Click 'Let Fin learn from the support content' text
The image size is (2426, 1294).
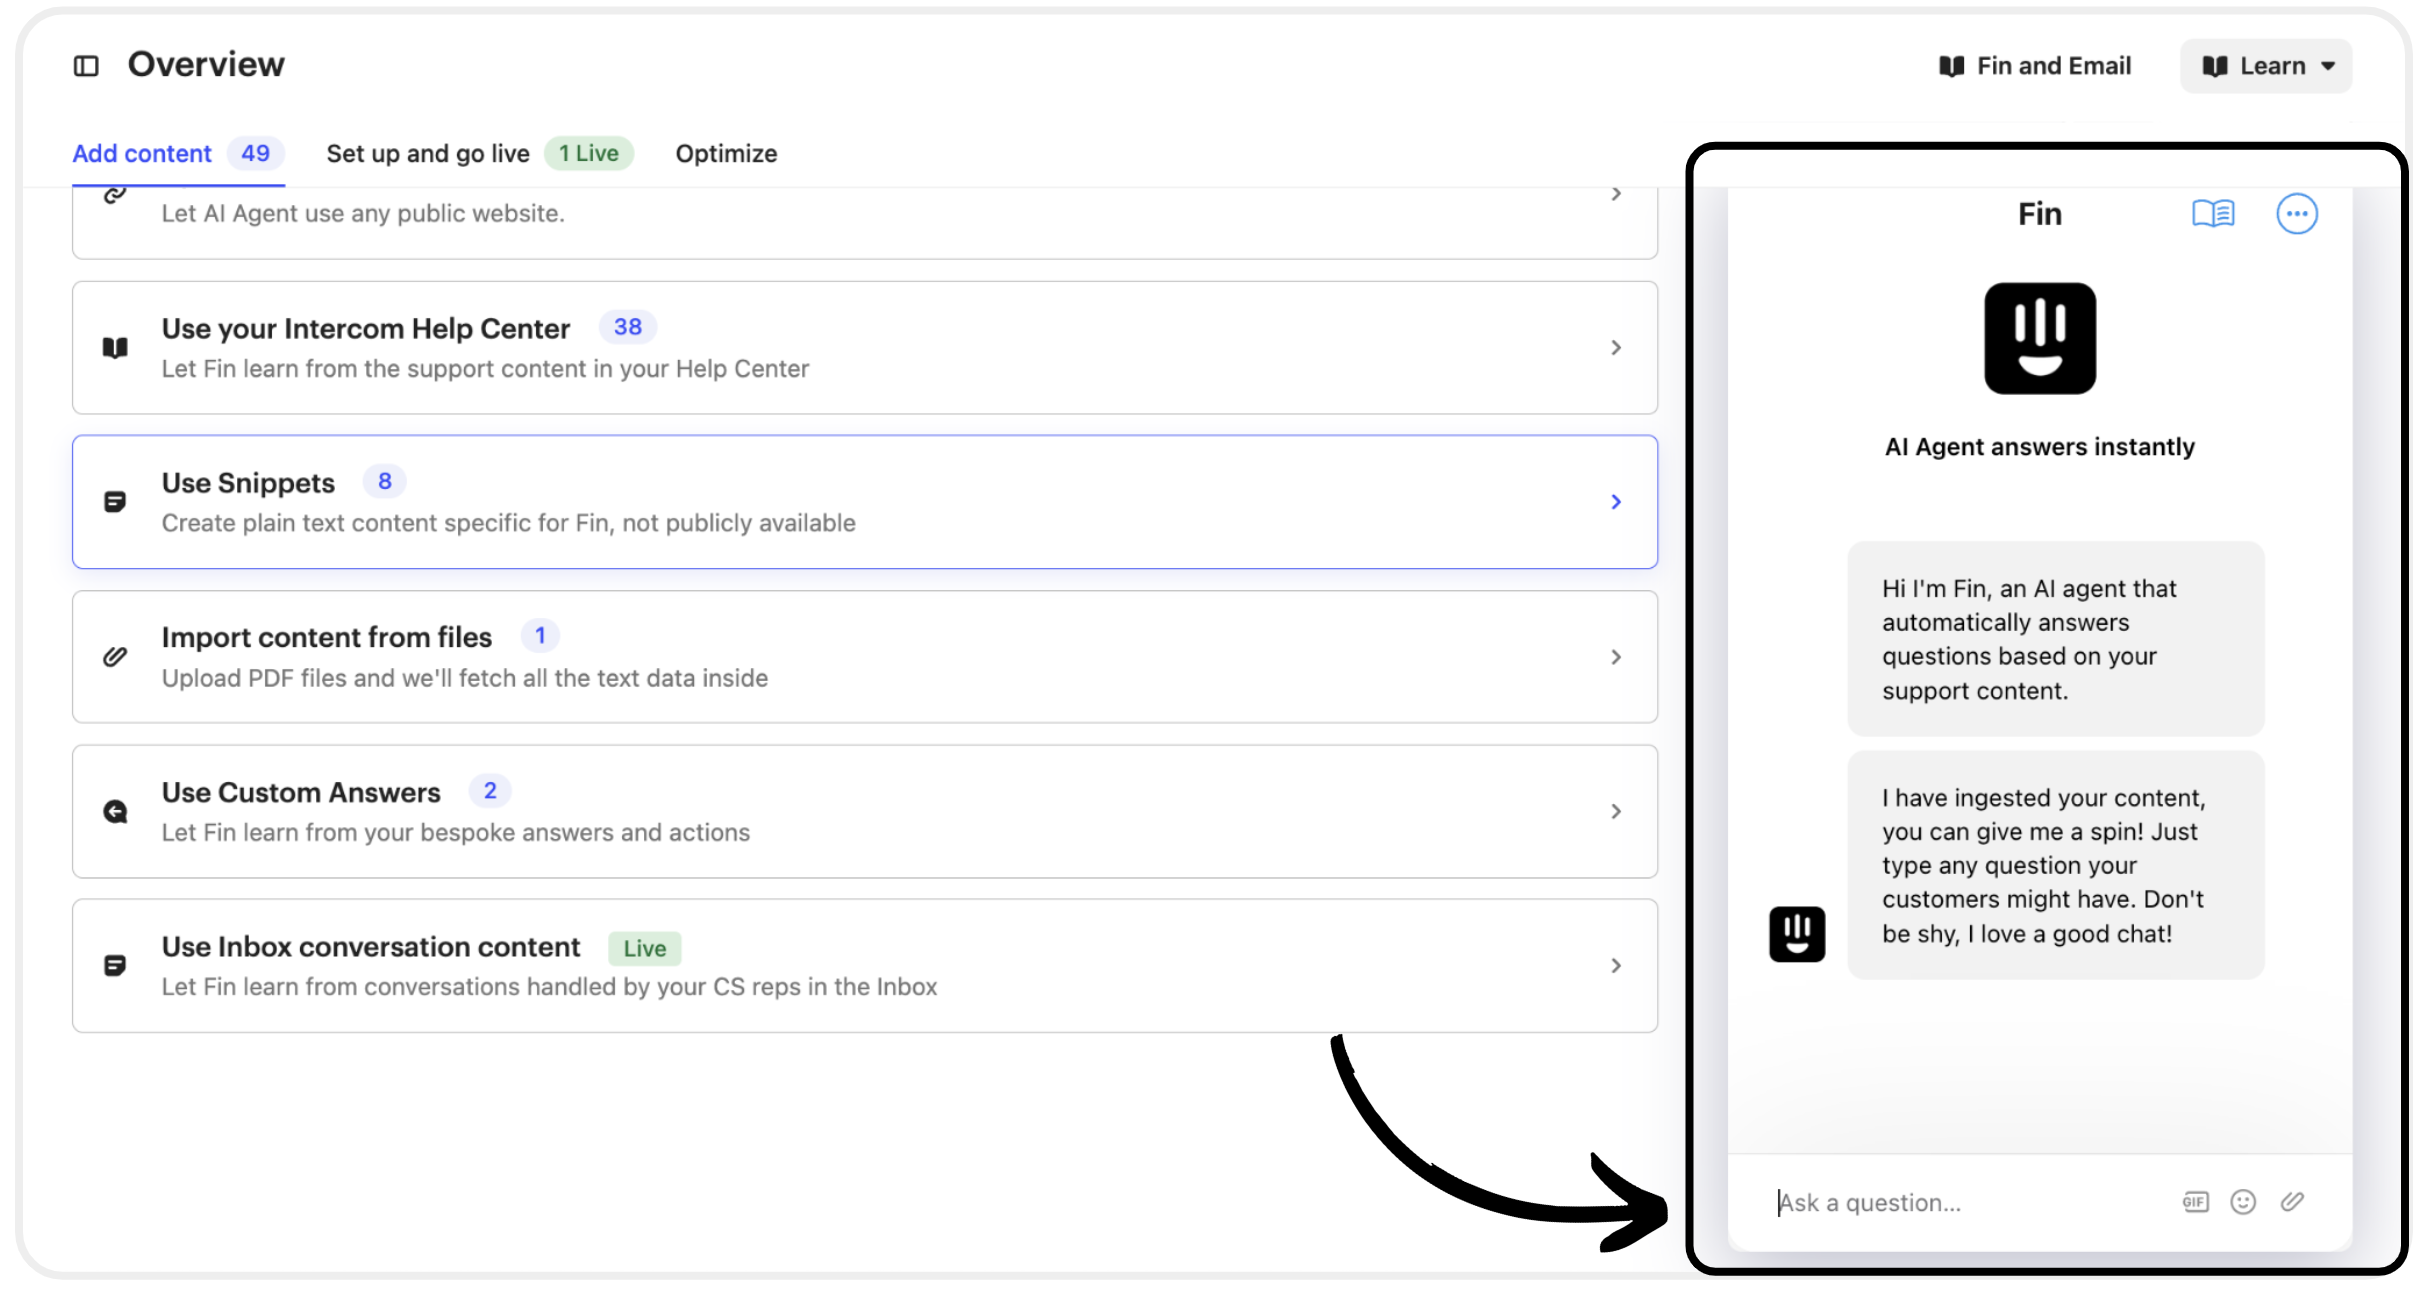[486, 369]
